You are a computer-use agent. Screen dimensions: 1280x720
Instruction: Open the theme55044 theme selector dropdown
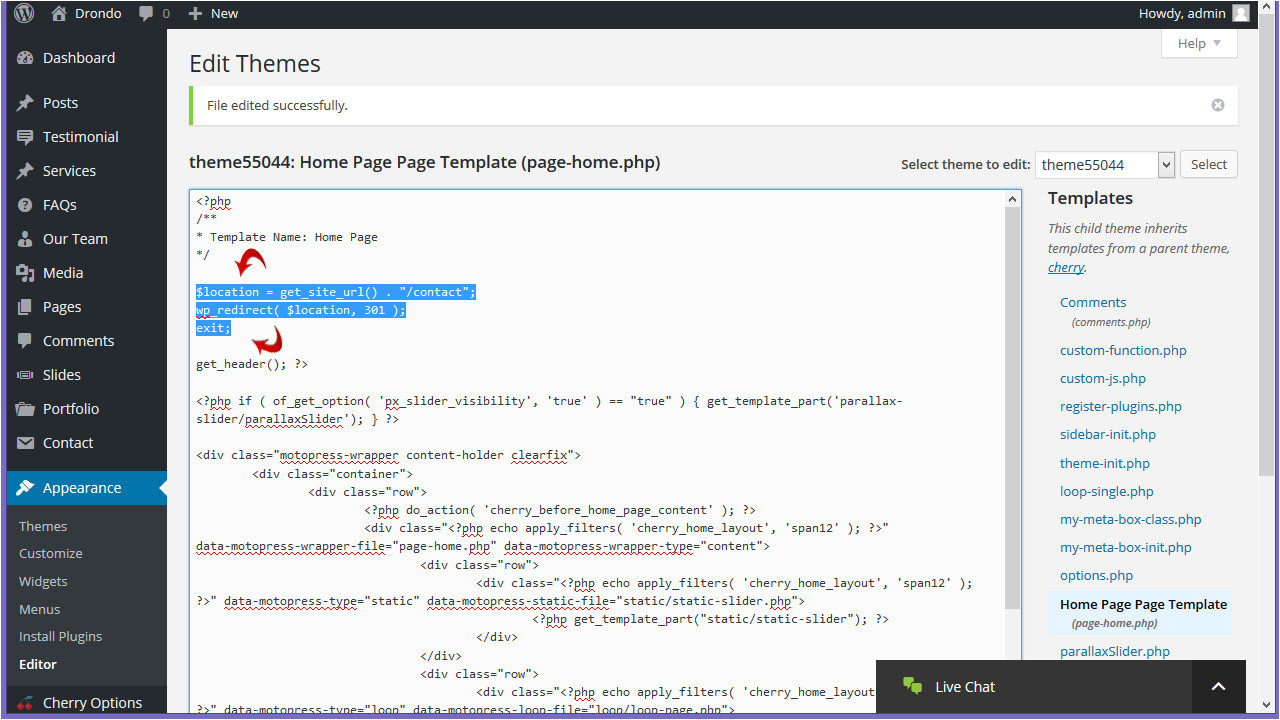[1104, 165]
